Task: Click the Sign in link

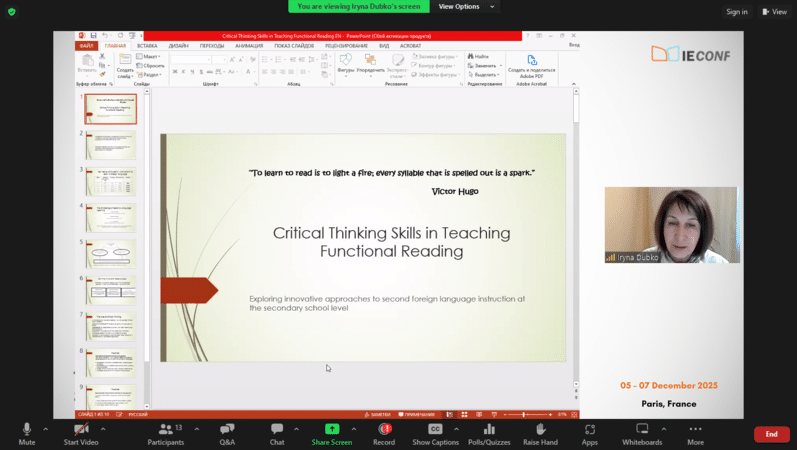Action: tap(737, 12)
